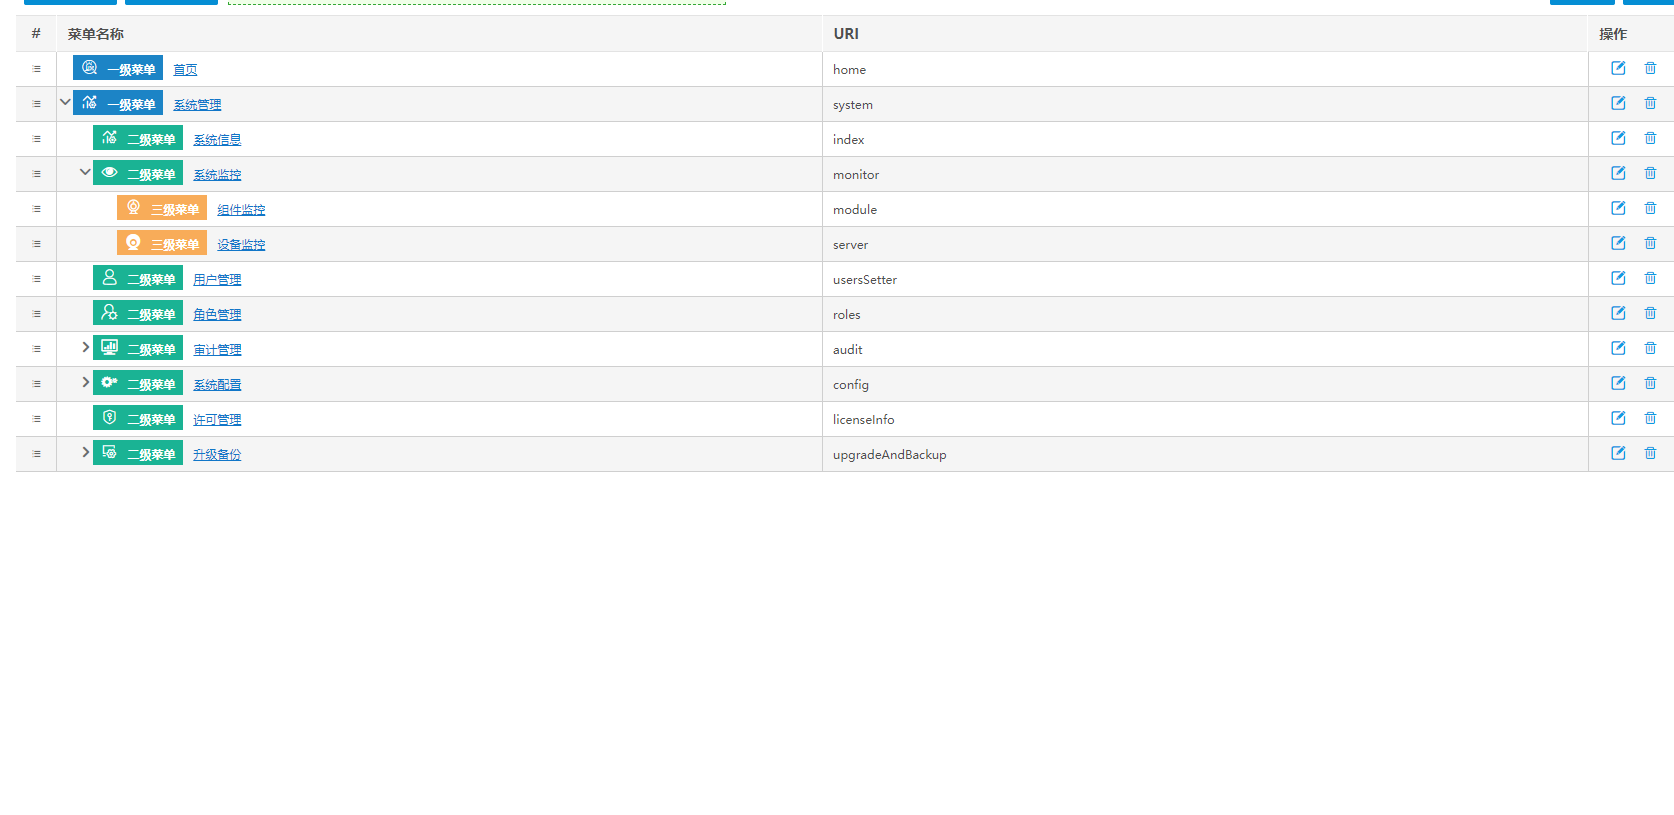Edit the 首页 home menu row
Image resolution: width=1674 pixels, height=815 pixels.
(x=1618, y=68)
